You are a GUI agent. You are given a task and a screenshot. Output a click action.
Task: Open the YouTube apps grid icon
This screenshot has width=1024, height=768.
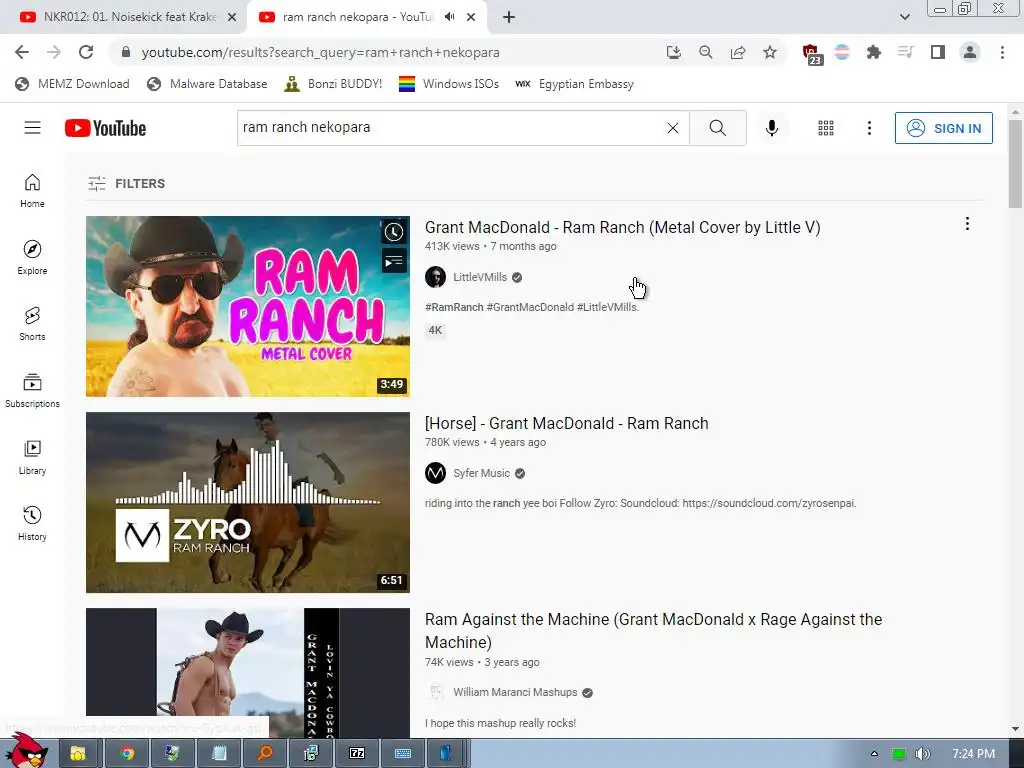[x=826, y=128]
